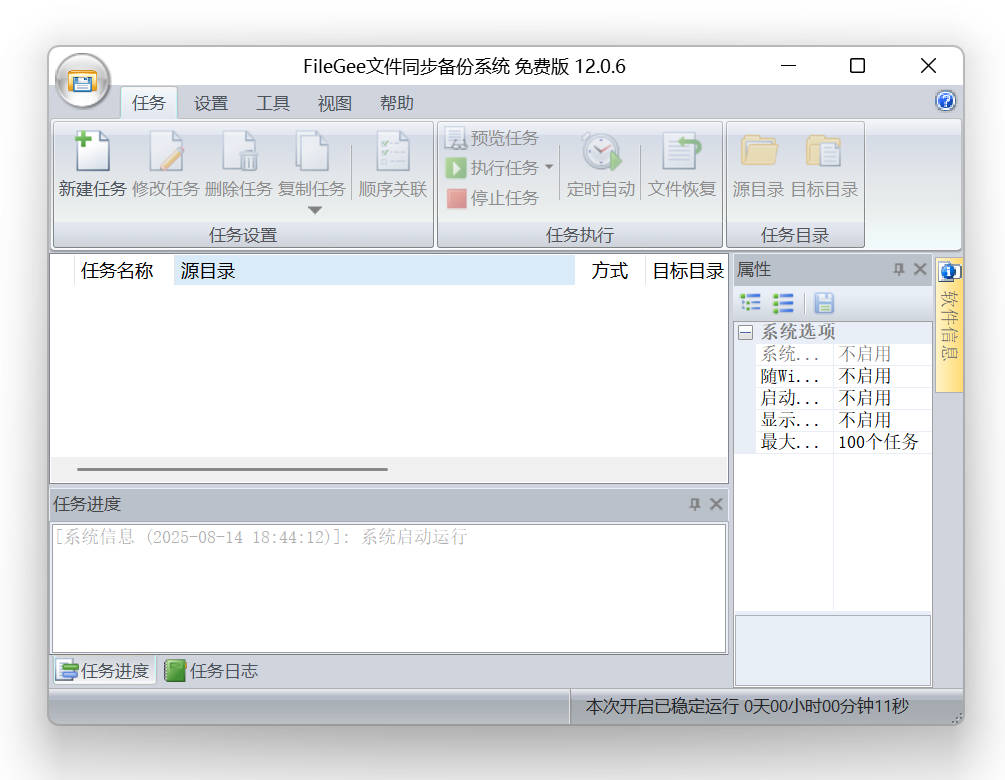
Task: Switch to the 设置 ribbon tab
Action: pos(211,103)
